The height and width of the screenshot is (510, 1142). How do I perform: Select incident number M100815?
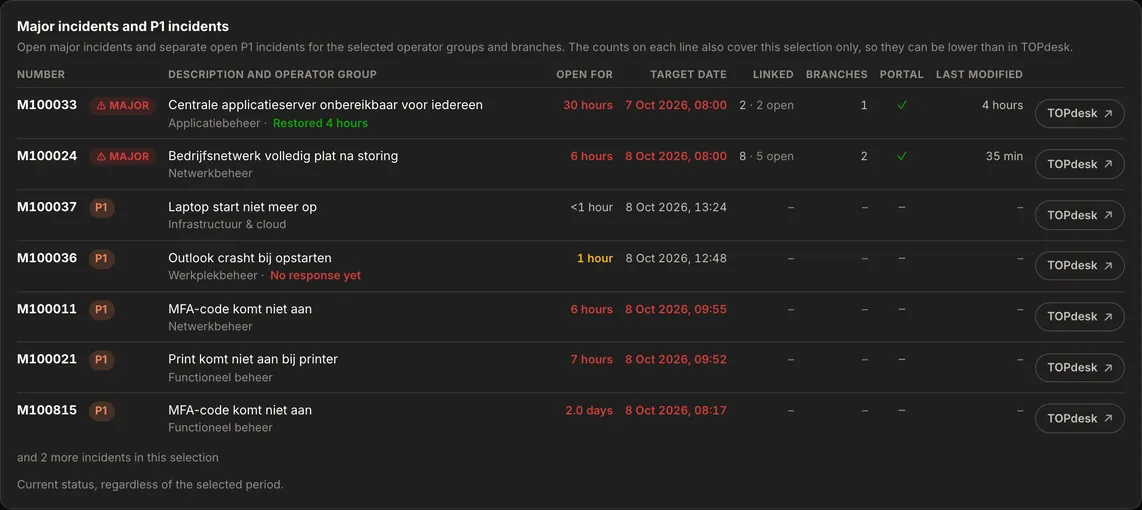pos(47,410)
